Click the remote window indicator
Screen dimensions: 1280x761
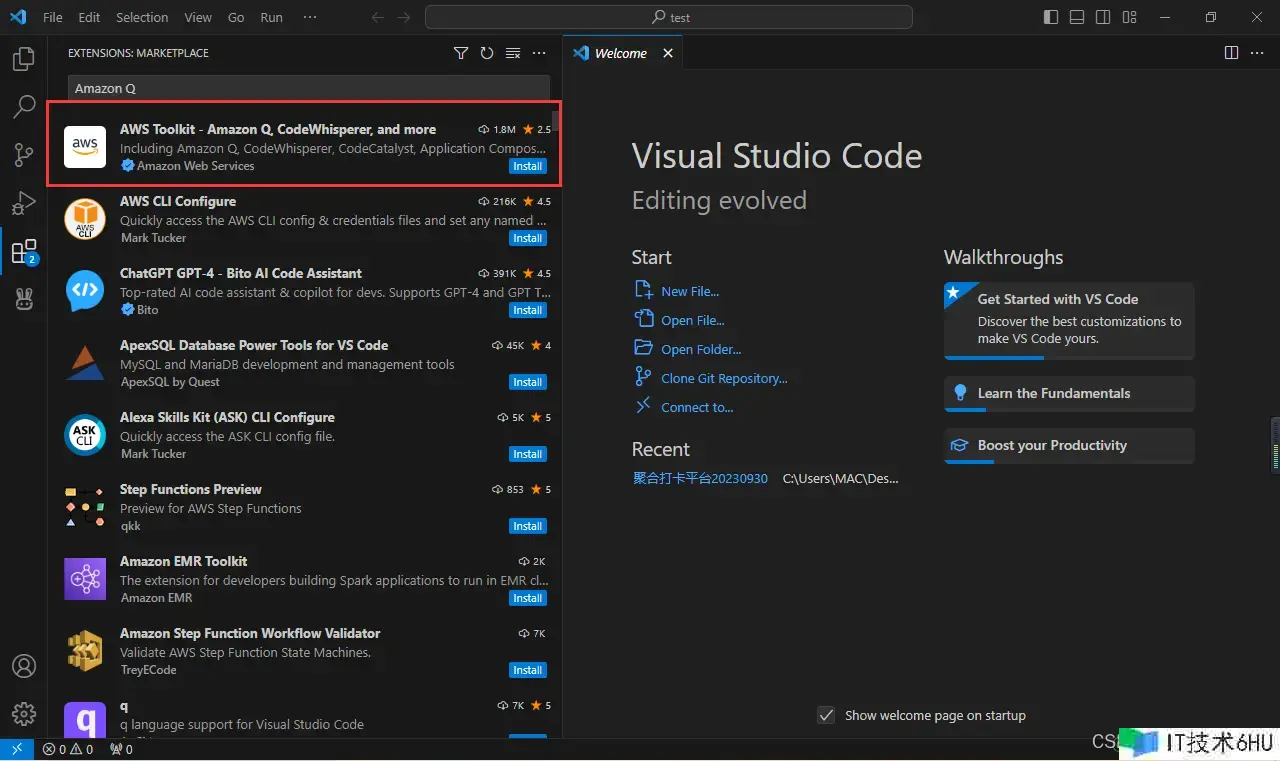pyautogui.click(x=17, y=749)
